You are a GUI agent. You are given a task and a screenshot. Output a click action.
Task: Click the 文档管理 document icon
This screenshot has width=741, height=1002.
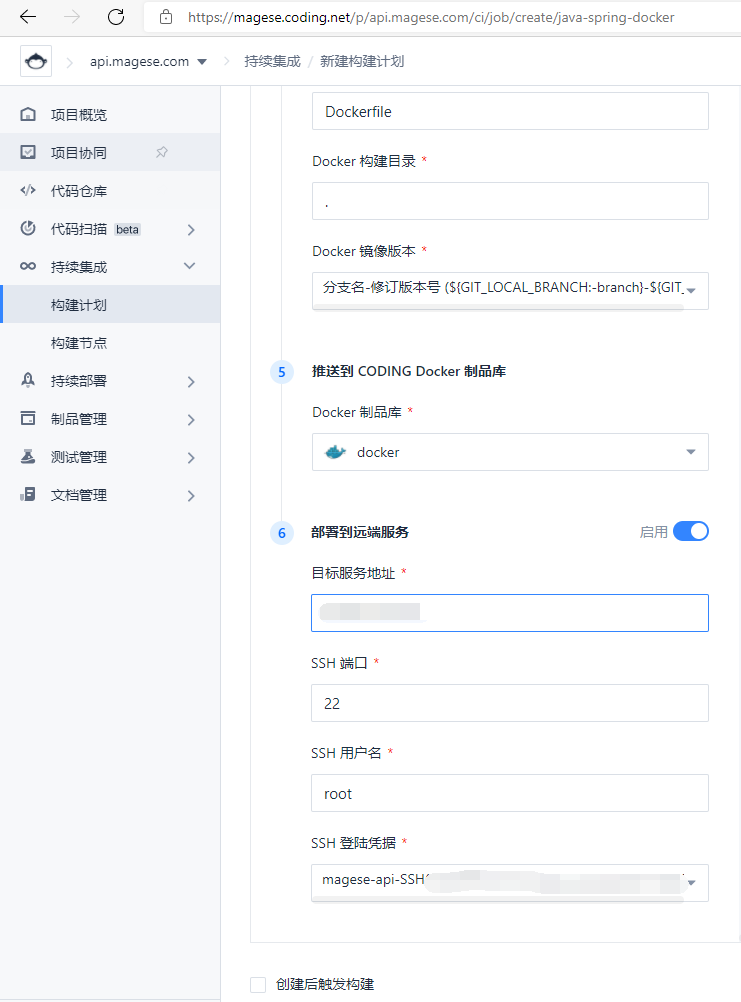click(x=28, y=495)
